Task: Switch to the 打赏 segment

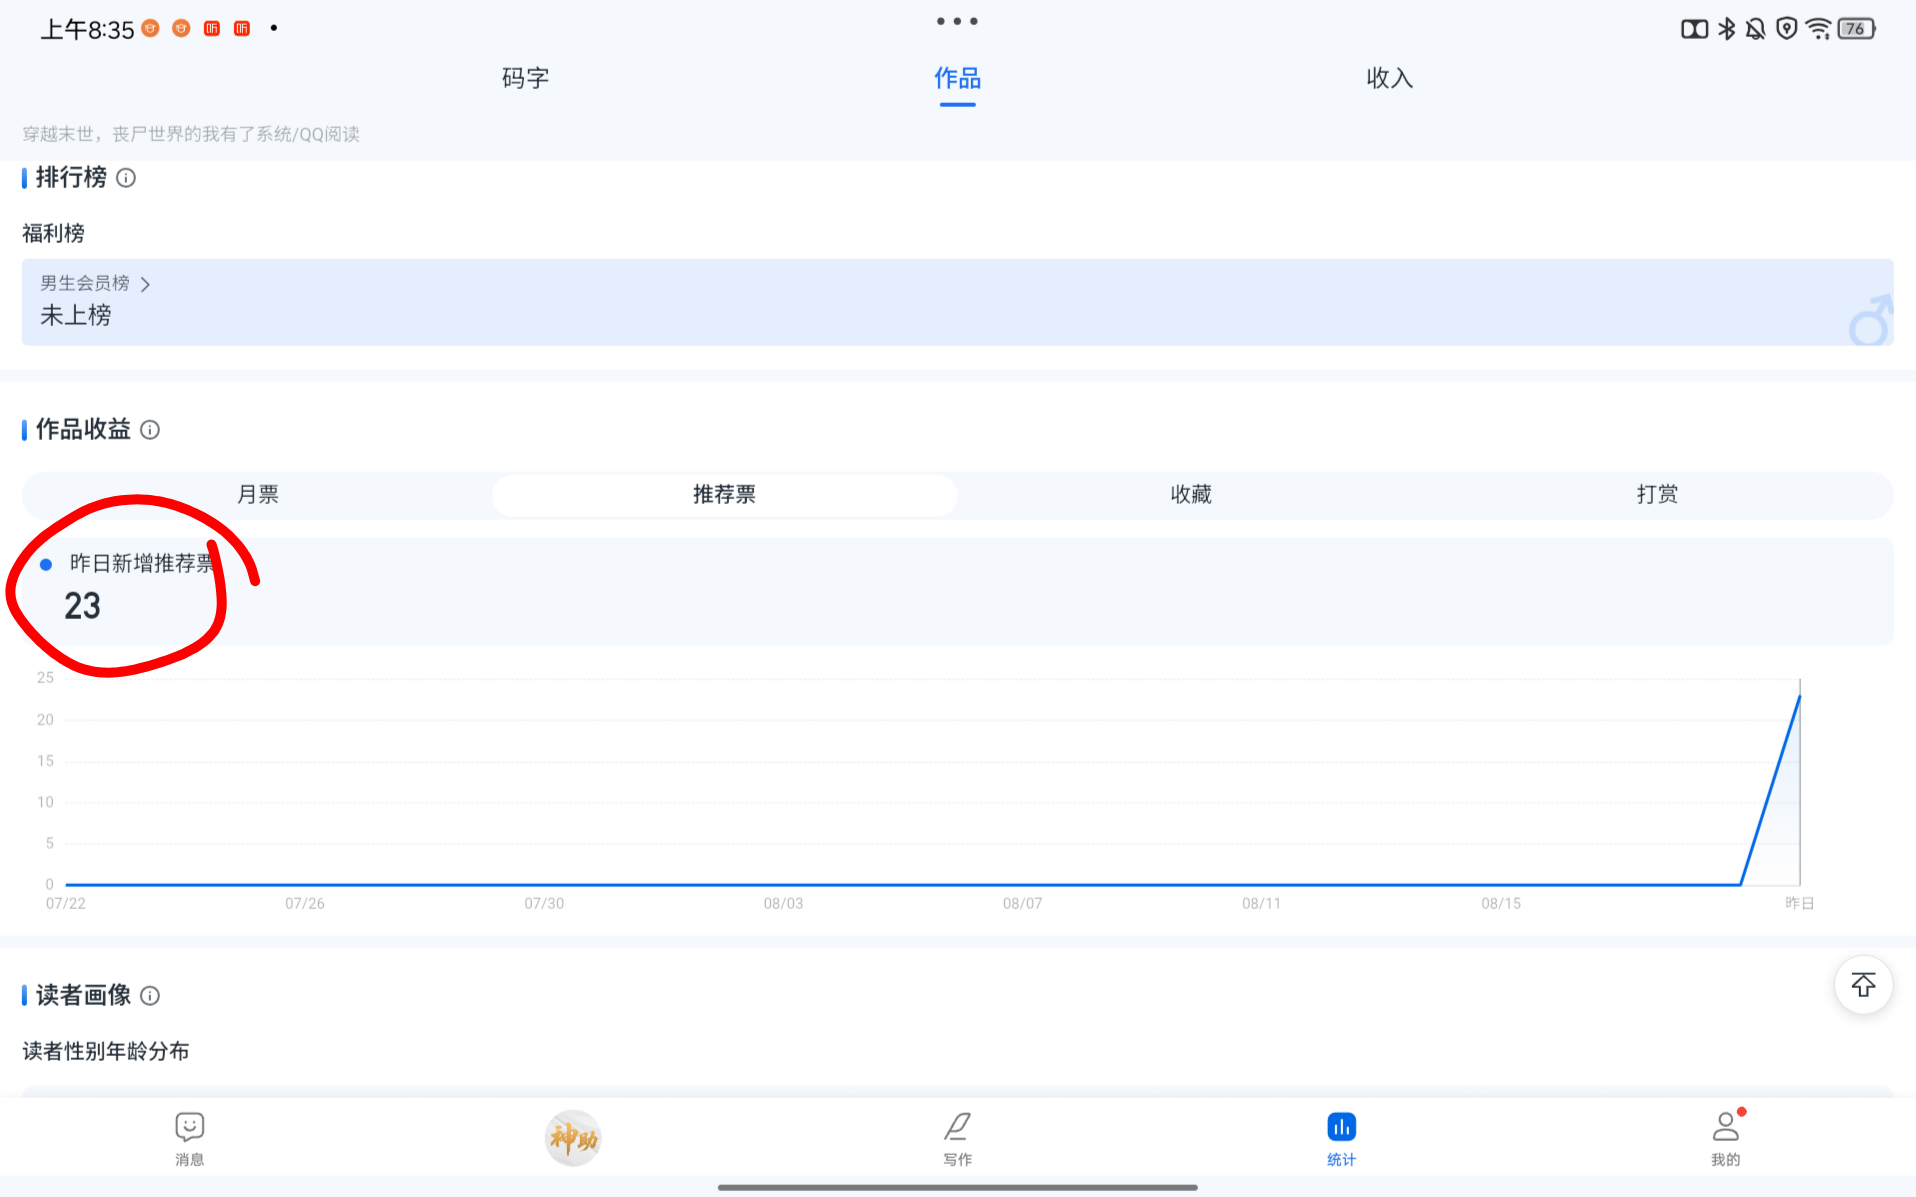Action: coord(1657,495)
